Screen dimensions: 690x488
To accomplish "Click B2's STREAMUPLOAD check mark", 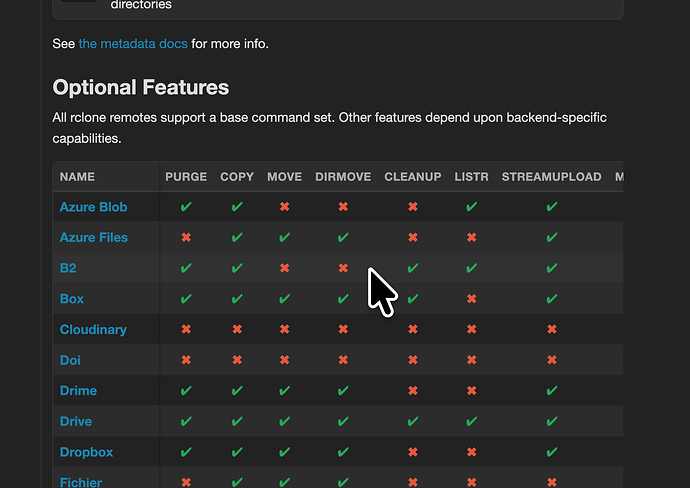I will [x=552, y=268].
